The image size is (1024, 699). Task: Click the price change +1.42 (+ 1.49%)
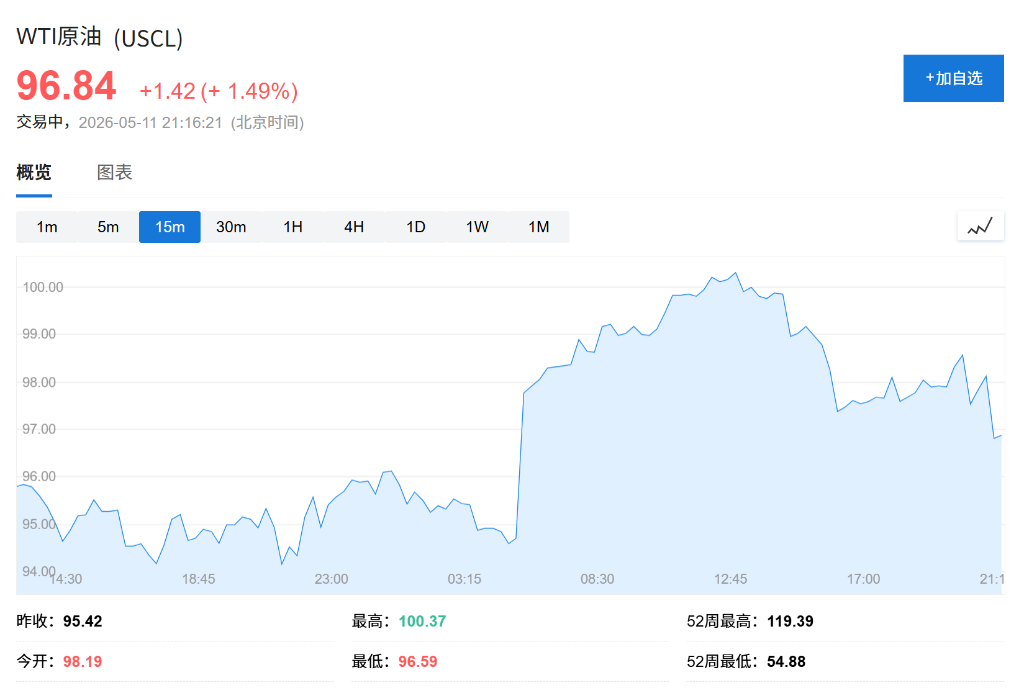[219, 91]
